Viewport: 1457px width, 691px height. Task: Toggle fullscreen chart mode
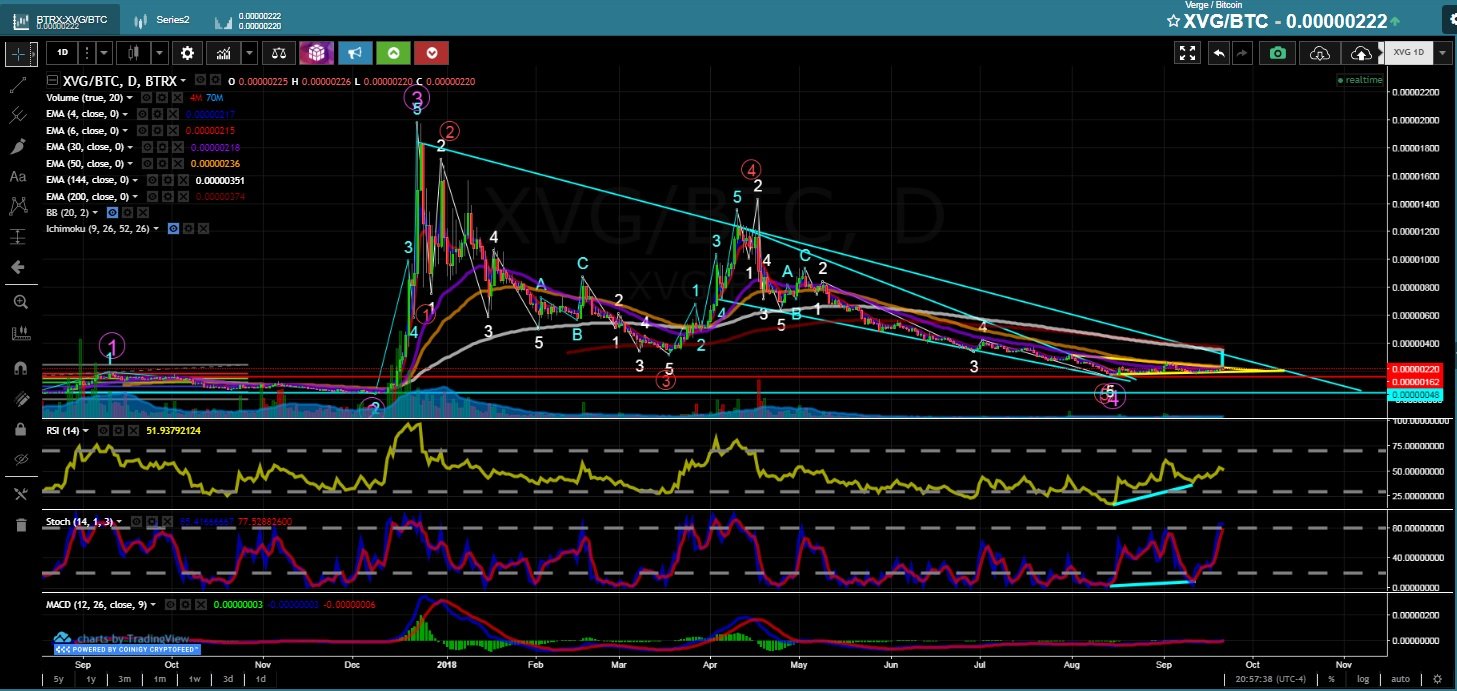click(1187, 53)
